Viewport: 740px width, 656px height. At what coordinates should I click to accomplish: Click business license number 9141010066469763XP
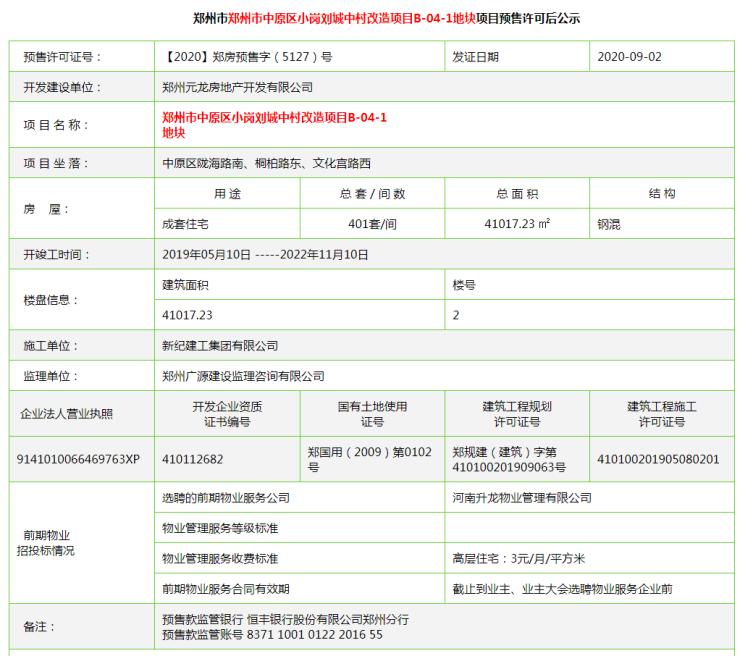(x=78, y=459)
